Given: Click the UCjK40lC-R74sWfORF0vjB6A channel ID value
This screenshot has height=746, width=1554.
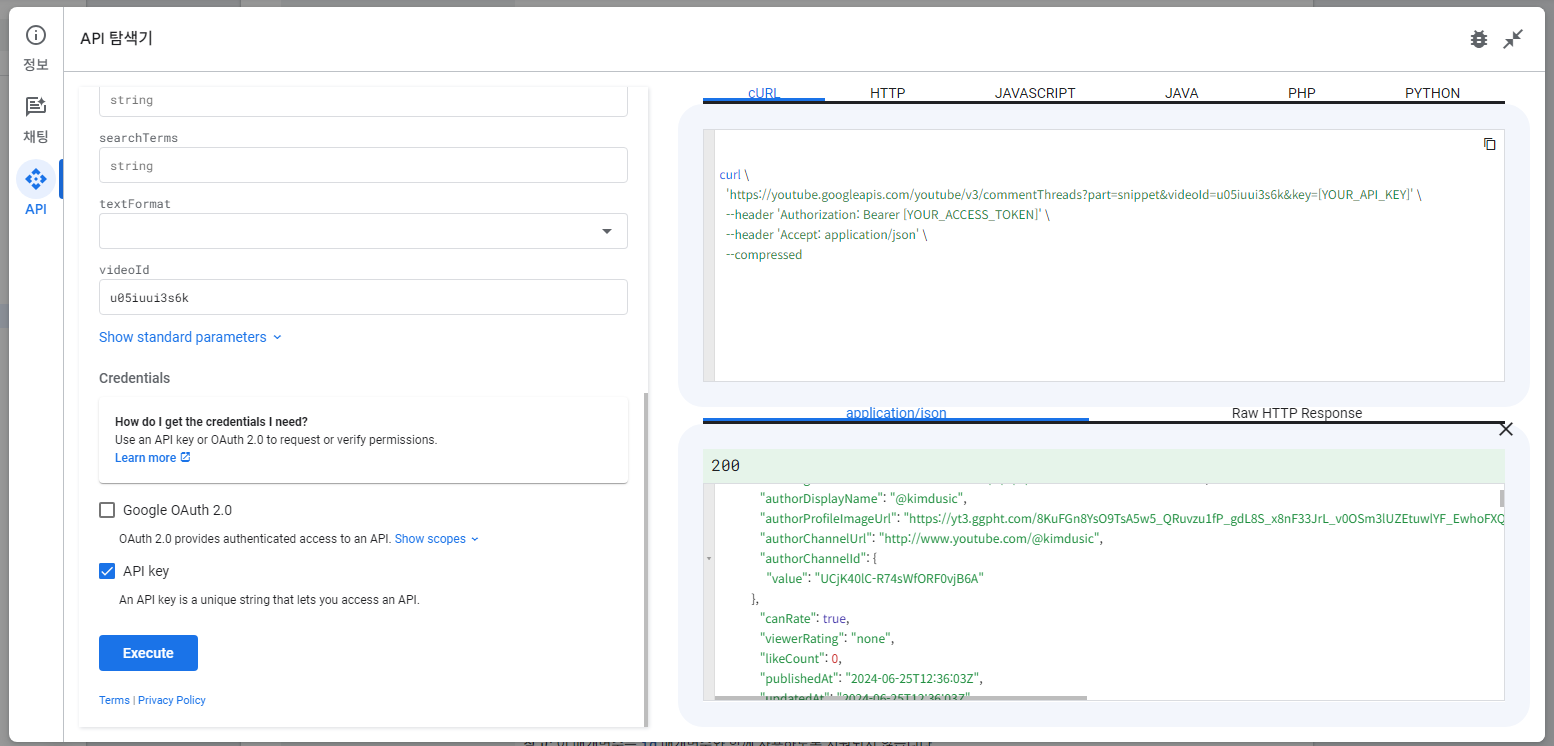Looking at the screenshot, I should click(x=901, y=578).
